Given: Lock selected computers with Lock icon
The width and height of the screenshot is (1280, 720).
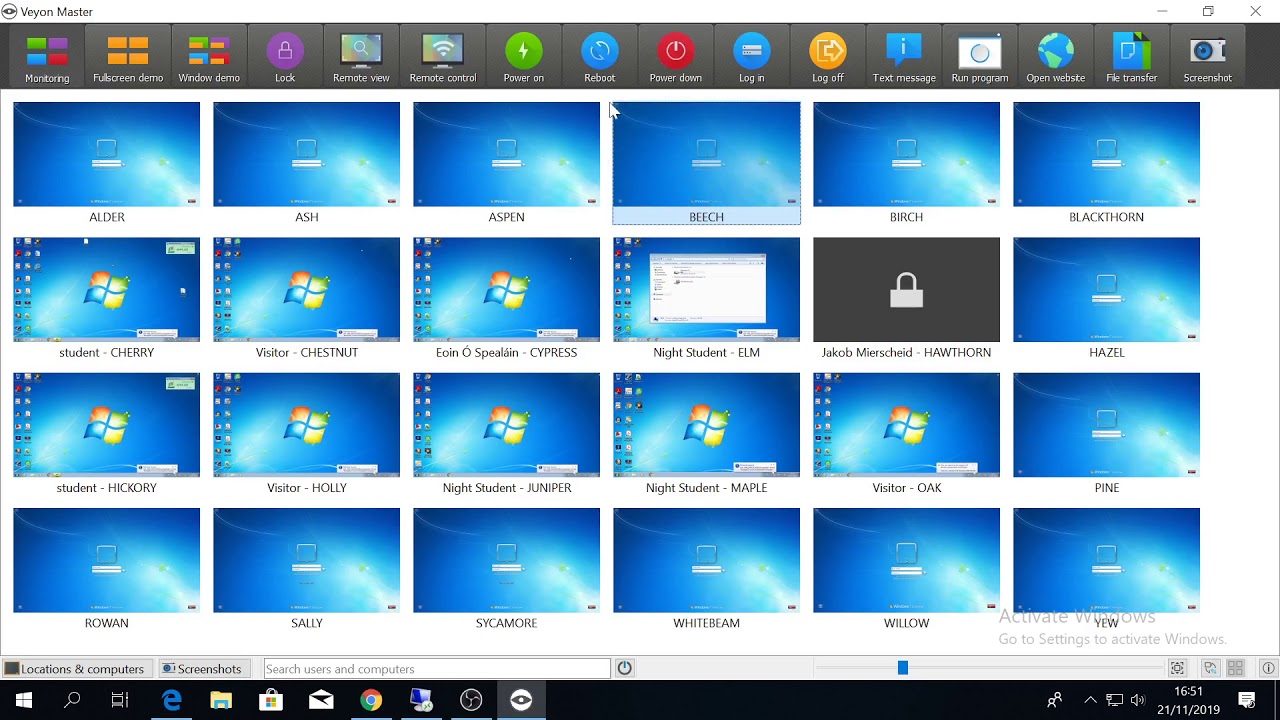Looking at the screenshot, I should tap(285, 58).
